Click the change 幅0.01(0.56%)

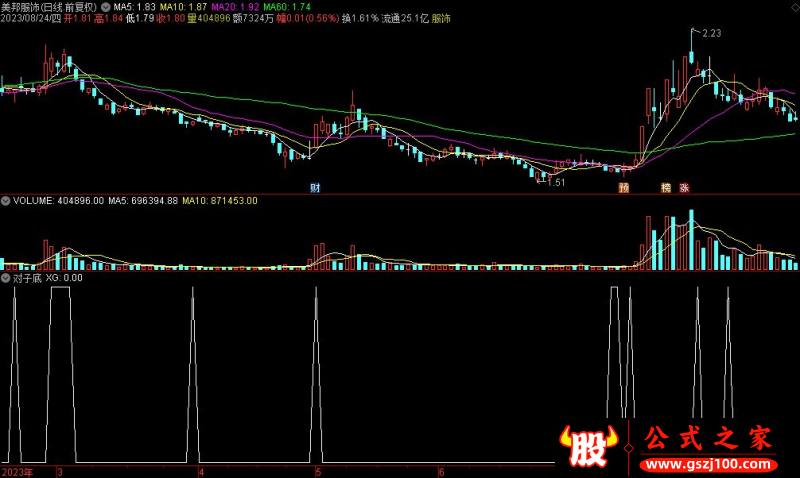tap(308, 18)
